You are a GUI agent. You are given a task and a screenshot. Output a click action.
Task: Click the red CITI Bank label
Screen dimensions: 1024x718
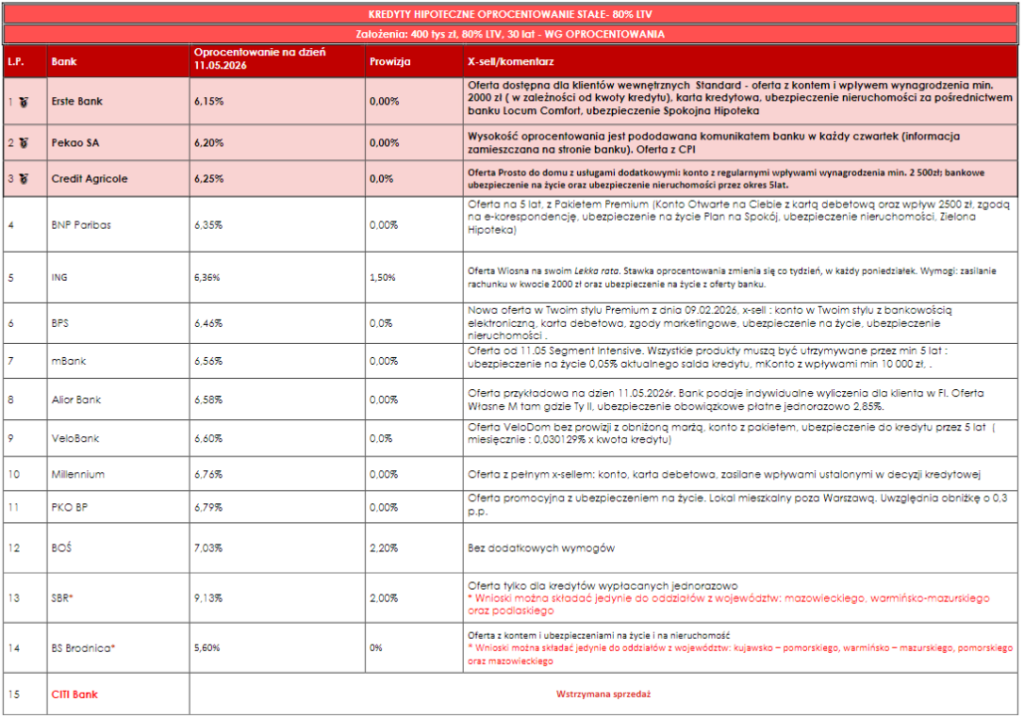(x=74, y=694)
